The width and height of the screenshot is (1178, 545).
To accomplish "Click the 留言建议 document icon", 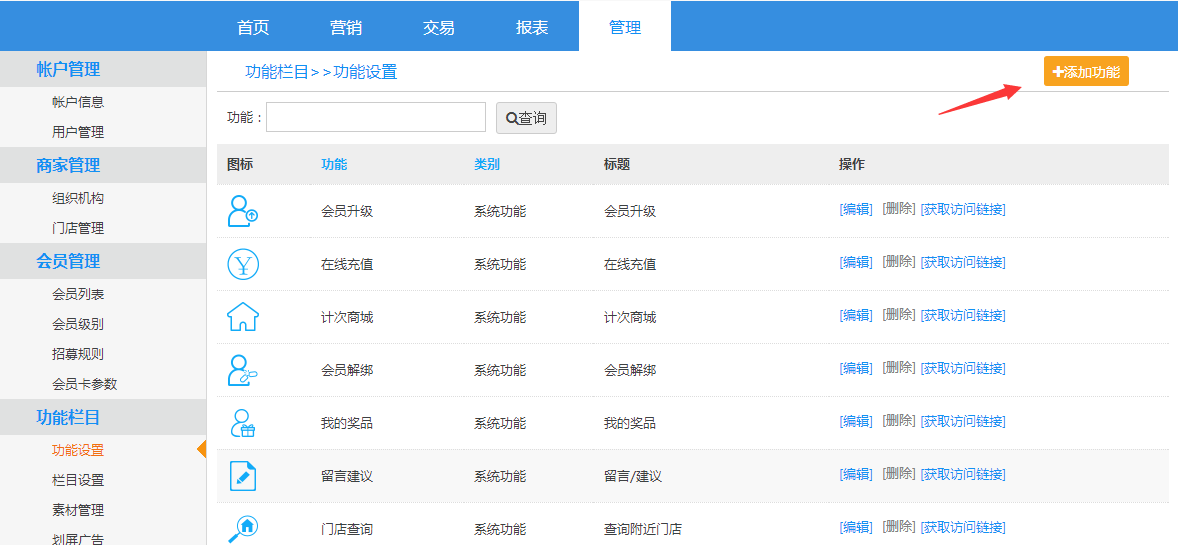I will pyautogui.click(x=243, y=476).
